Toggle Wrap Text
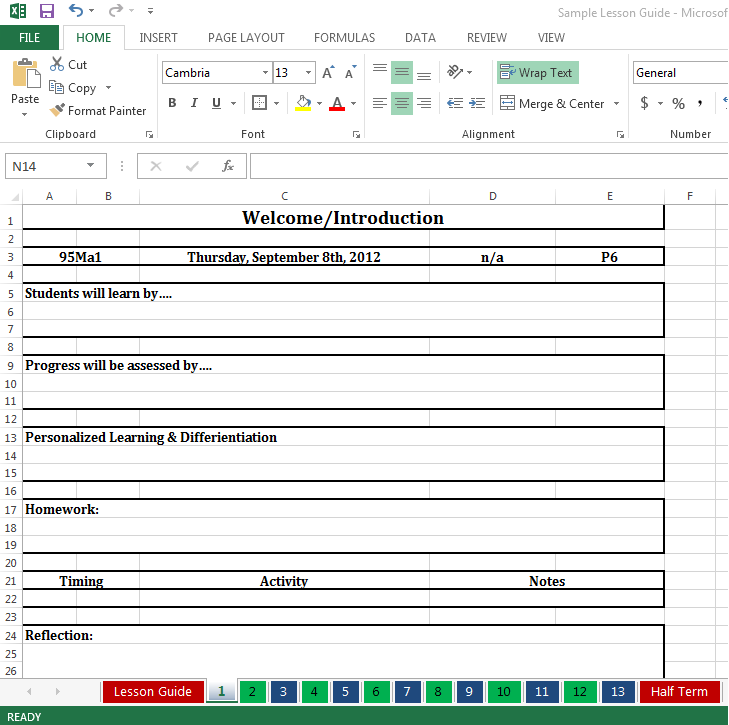Screen dimensions: 729x725 click(x=538, y=73)
